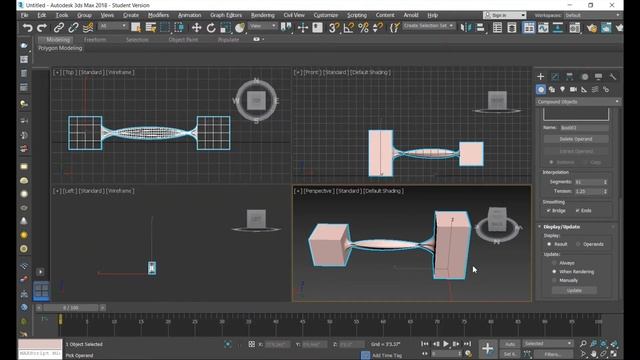Image resolution: width=640 pixels, height=360 pixels.
Task: Select the Geometry category icon
Action: pyautogui.click(x=541, y=89)
